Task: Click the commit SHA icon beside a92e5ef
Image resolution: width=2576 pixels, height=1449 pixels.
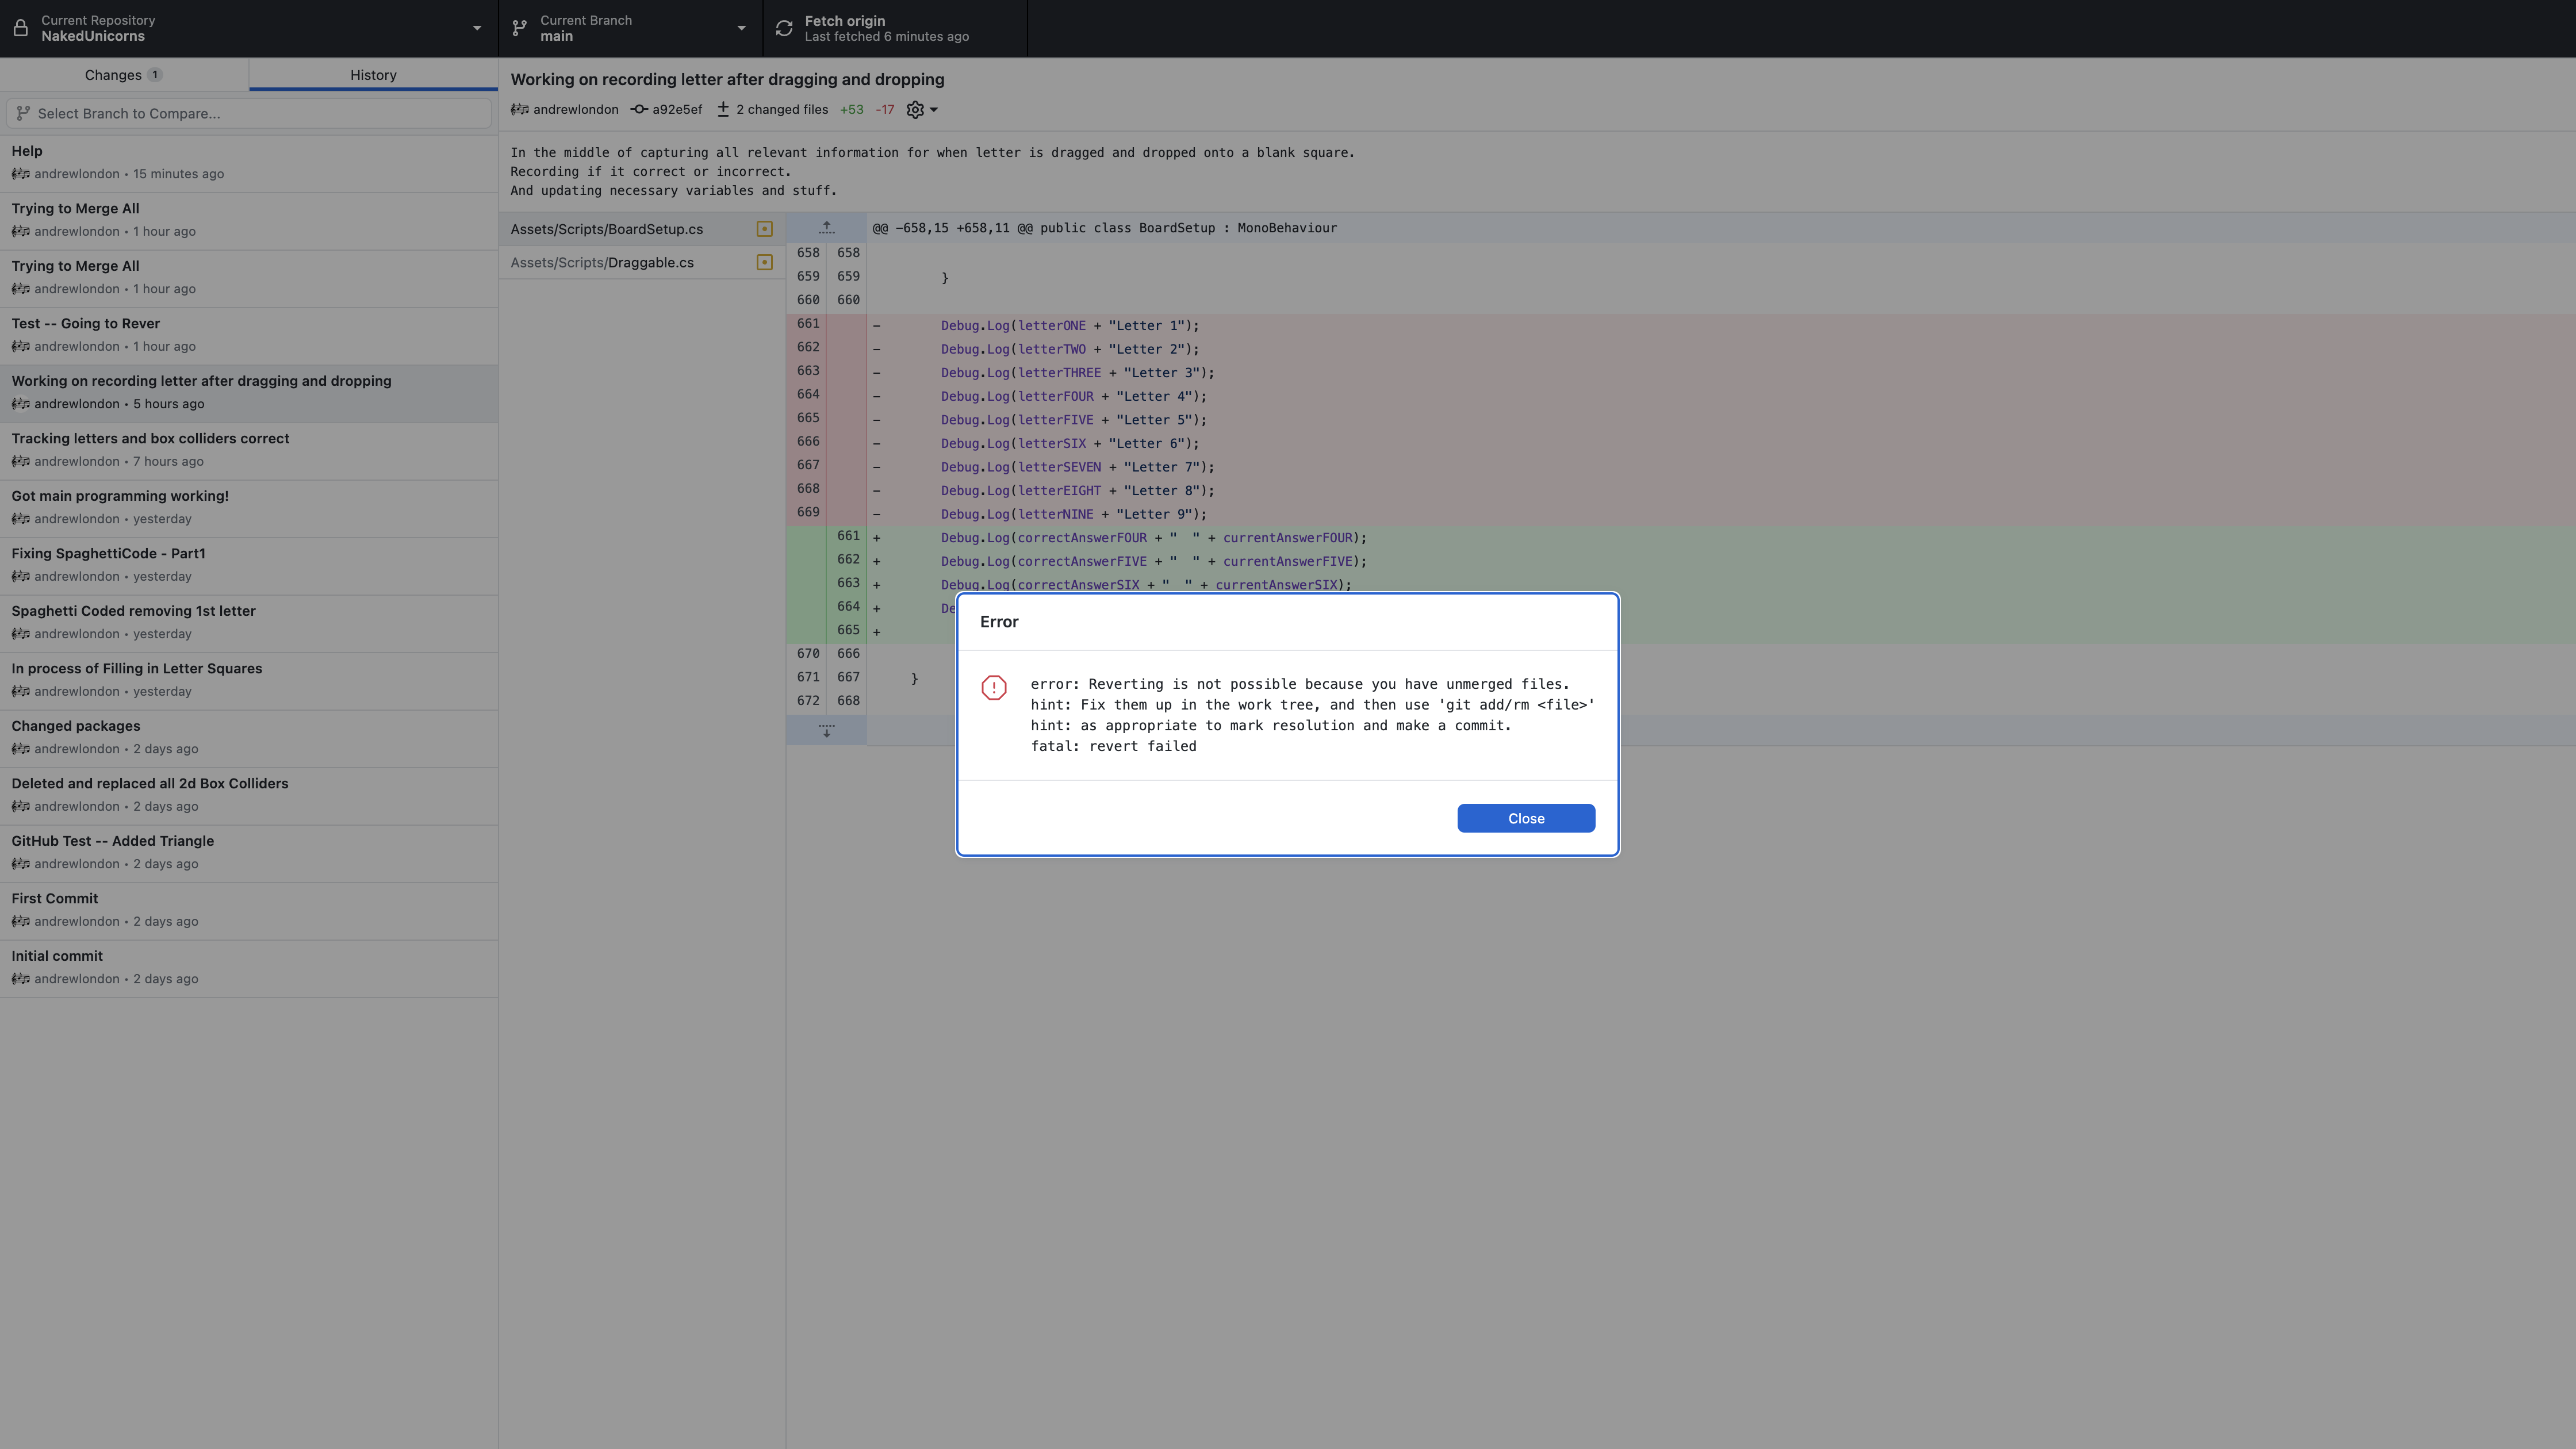Action: 639,110
